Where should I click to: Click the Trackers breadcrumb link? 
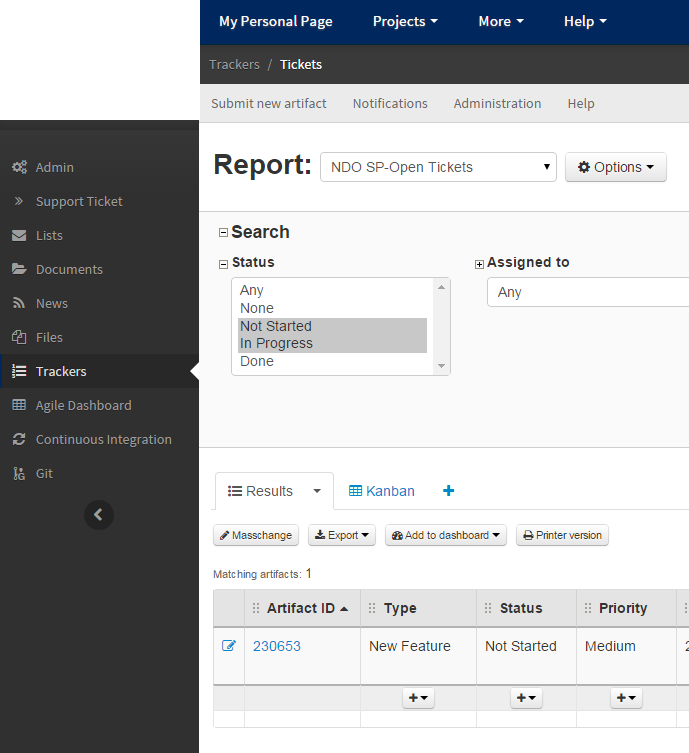point(234,64)
